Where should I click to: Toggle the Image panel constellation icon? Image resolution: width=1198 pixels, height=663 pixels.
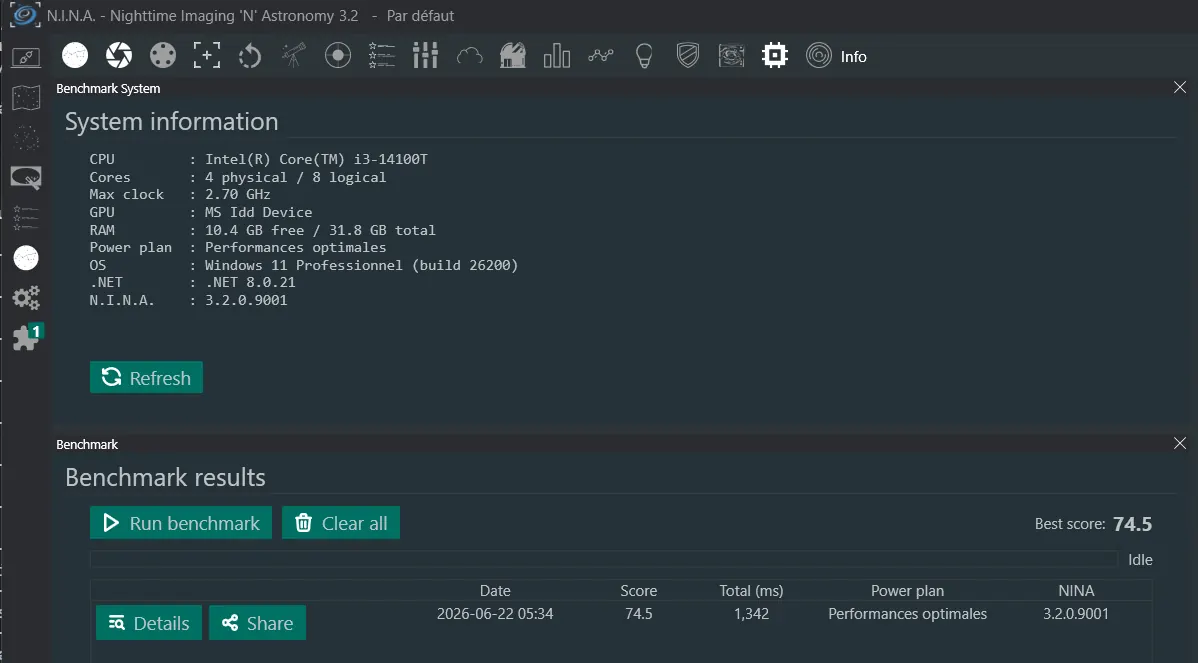(75, 56)
